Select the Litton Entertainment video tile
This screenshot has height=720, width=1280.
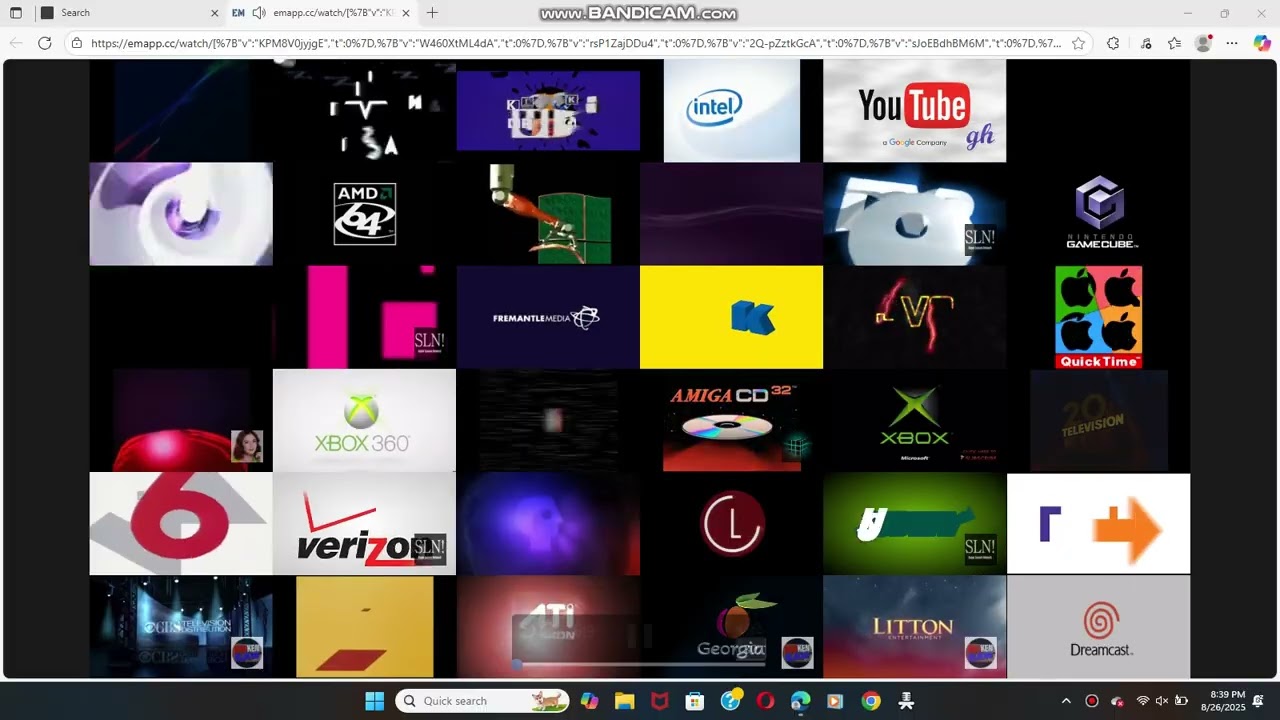tap(914, 627)
